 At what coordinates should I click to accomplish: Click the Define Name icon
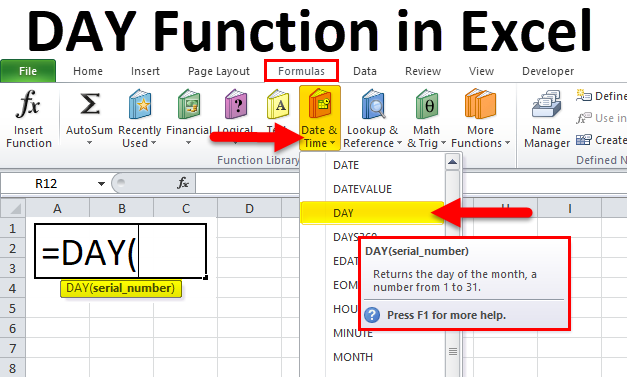584,96
